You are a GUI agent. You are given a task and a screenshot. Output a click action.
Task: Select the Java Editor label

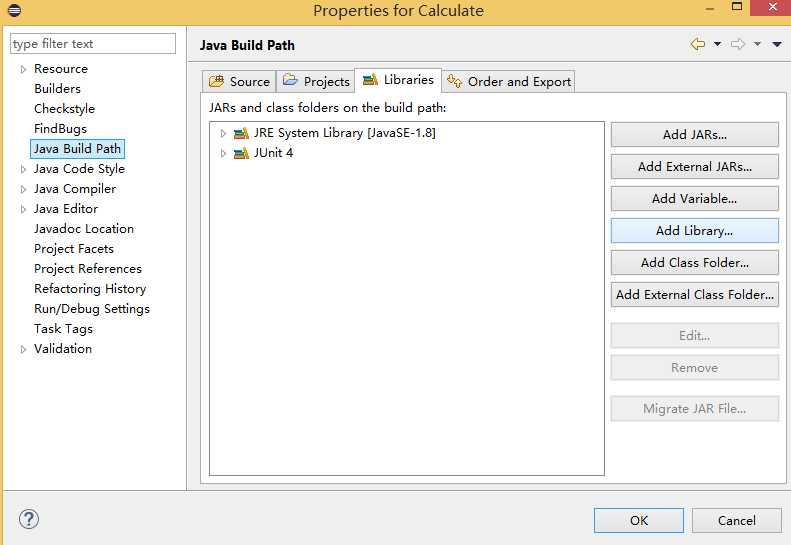(66, 209)
